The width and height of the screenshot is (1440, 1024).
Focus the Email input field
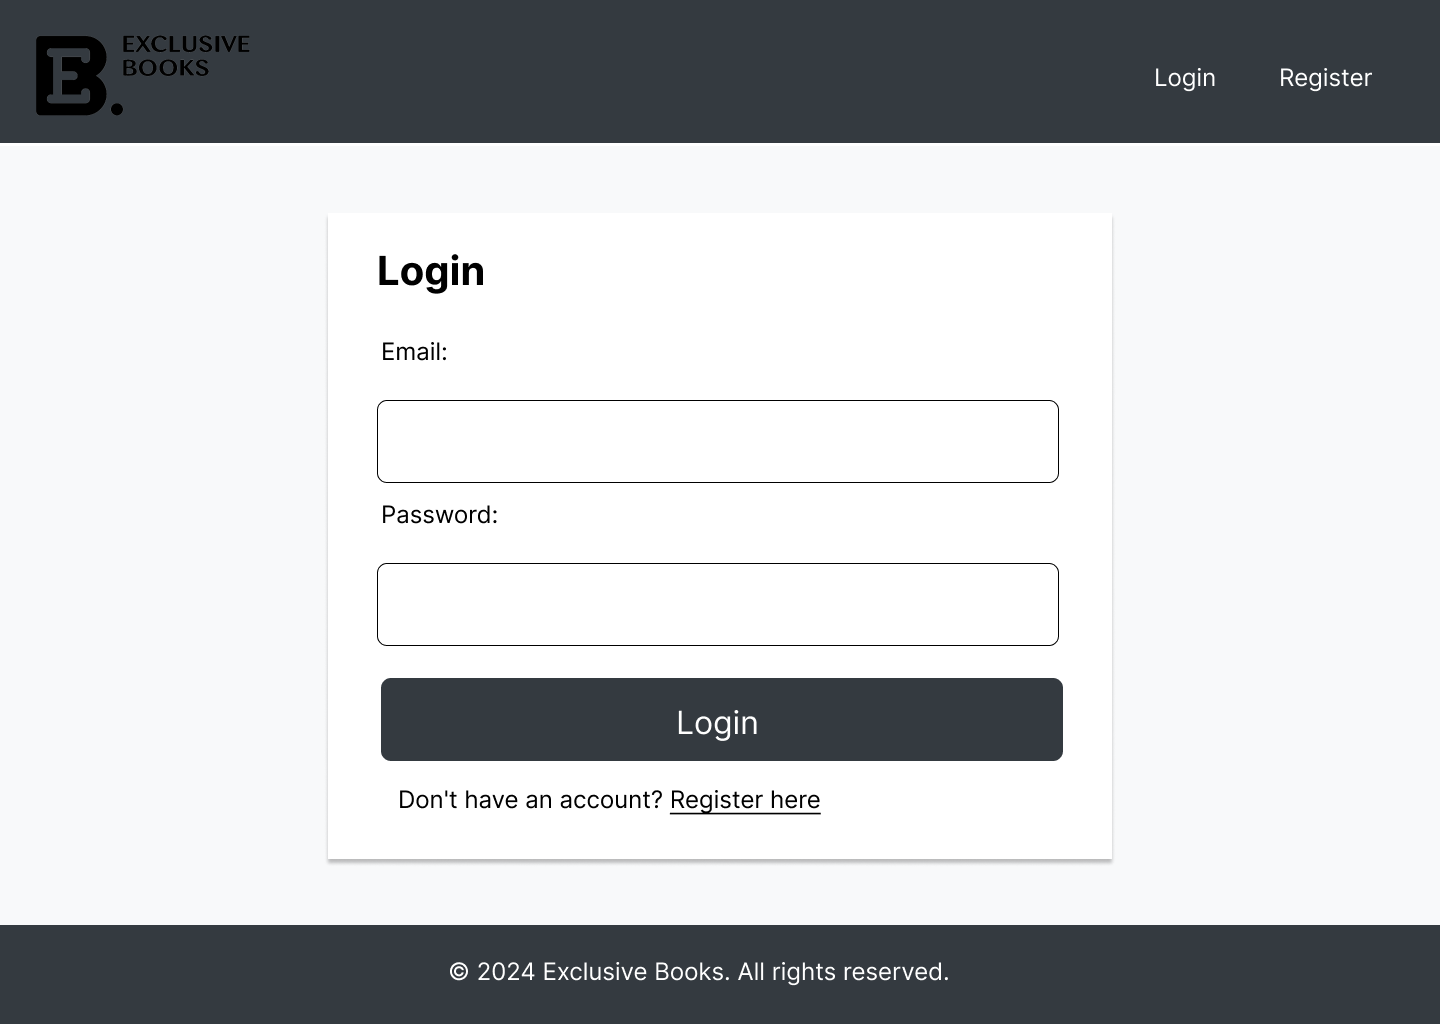pyautogui.click(x=717, y=442)
